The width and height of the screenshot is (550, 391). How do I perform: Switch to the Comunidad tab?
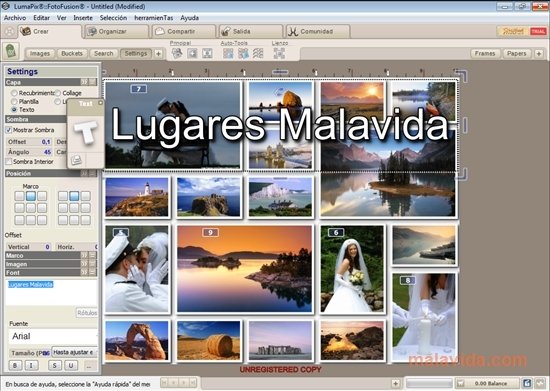317,31
